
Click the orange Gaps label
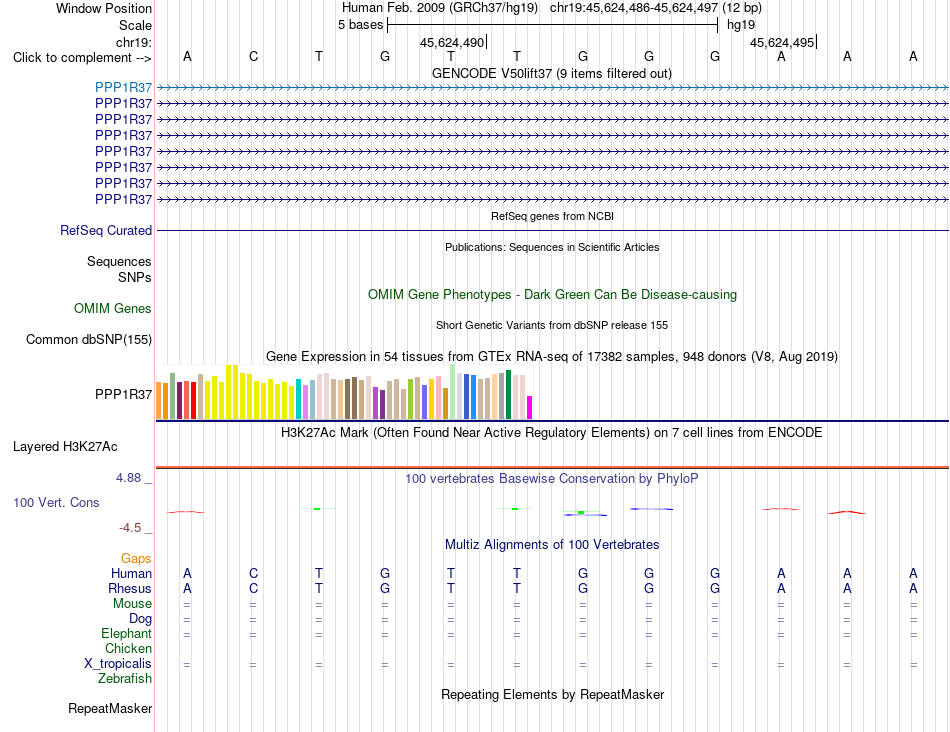coord(136,559)
